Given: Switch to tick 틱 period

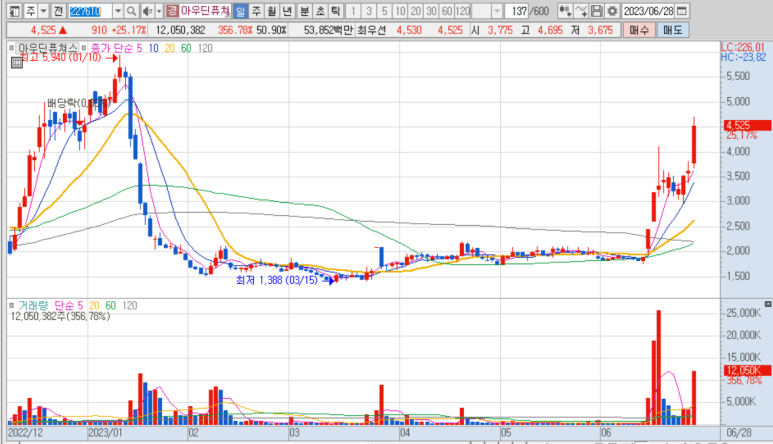Looking at the screenshot, I should point(336,11).
